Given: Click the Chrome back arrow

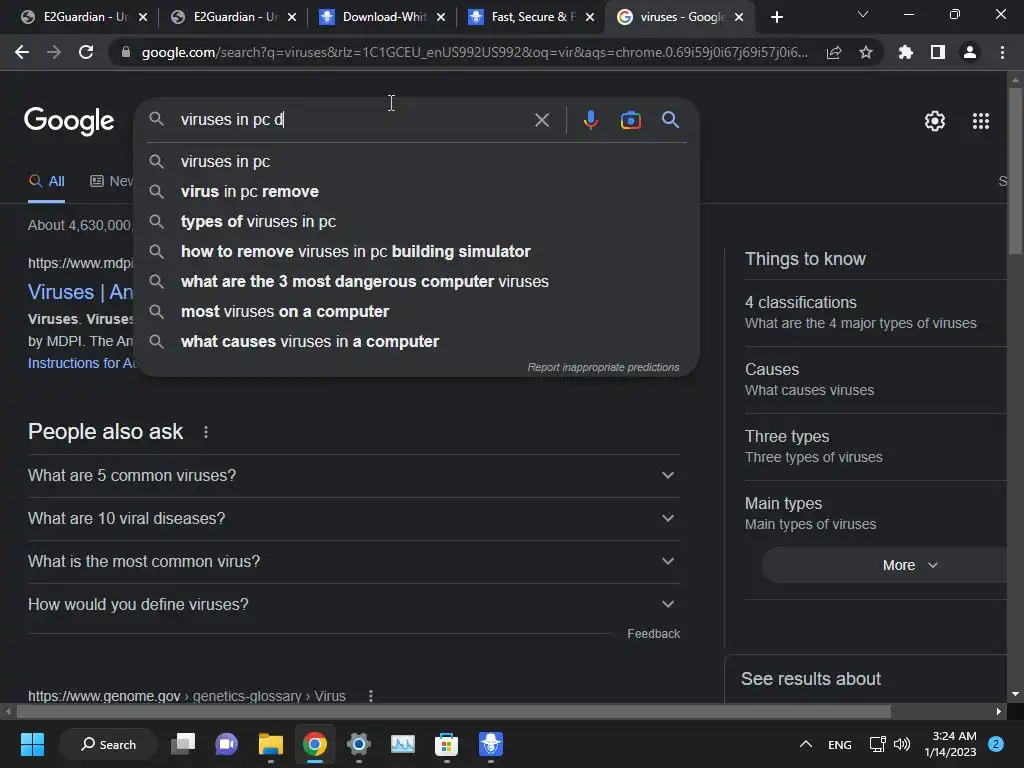Looking at the screenshot, I should click(x=22, y=52).
